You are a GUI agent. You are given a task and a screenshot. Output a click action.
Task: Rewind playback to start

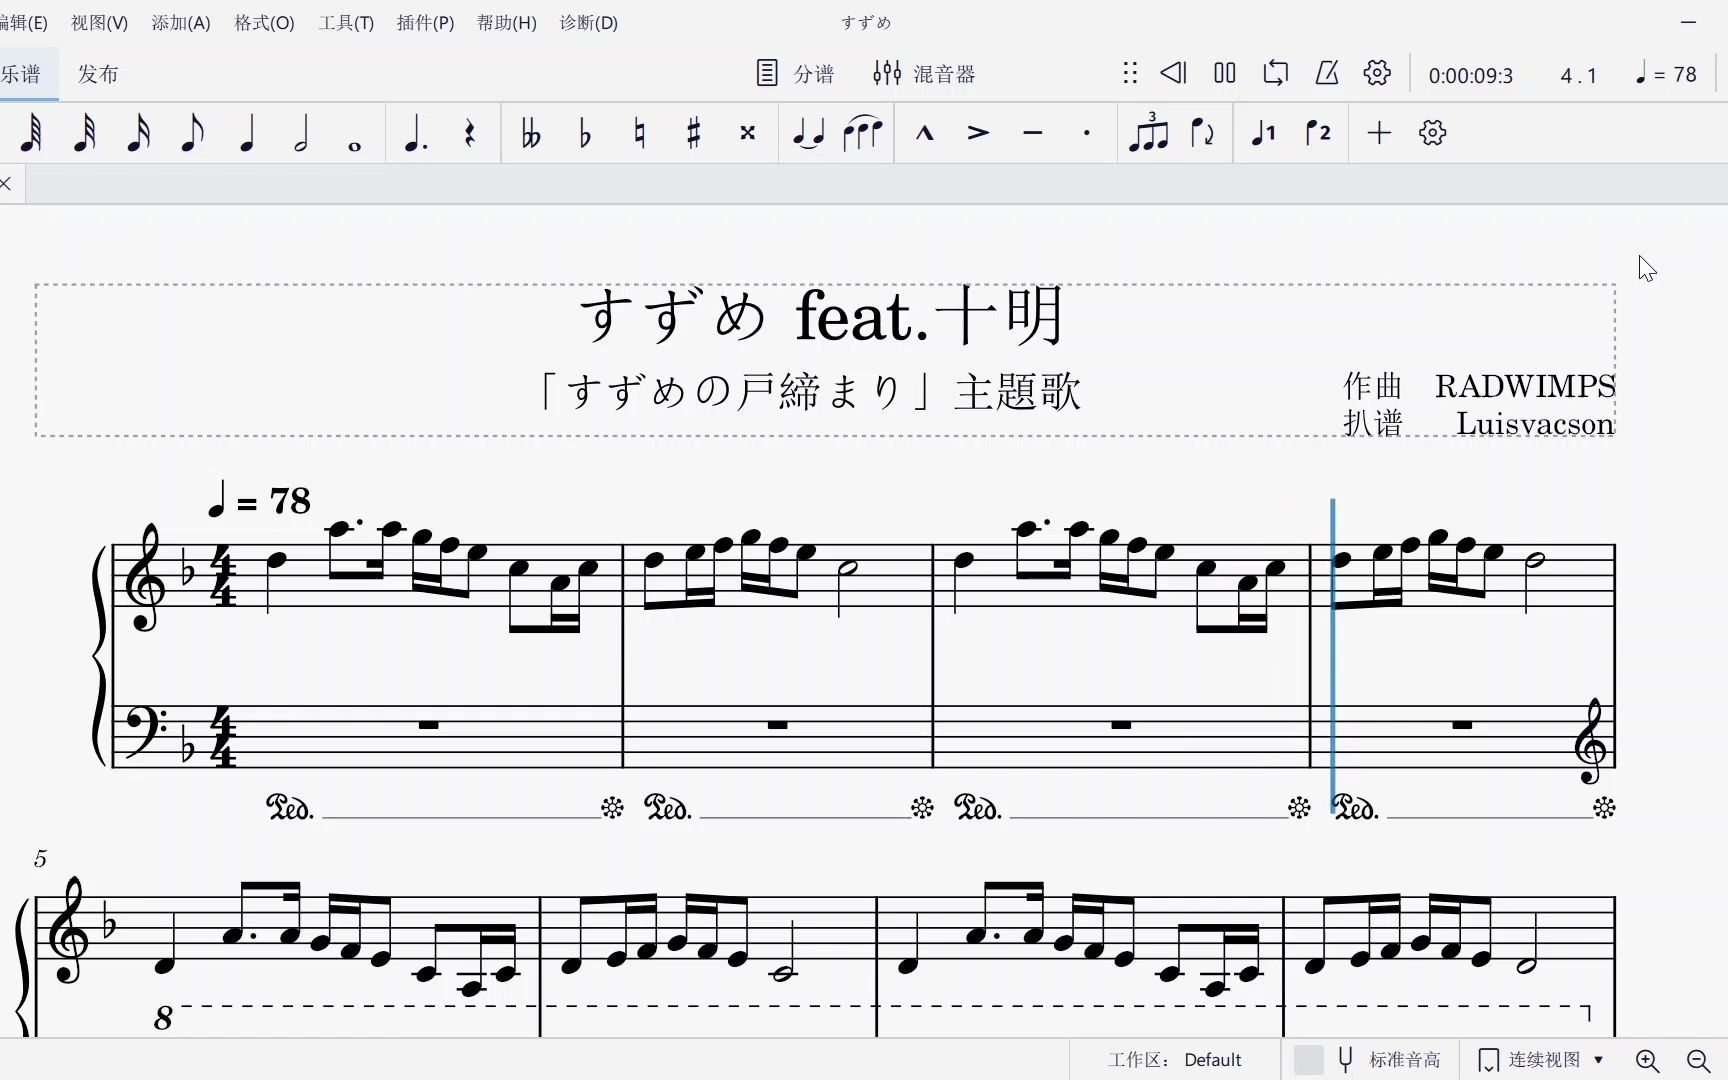(x=1174, y=73)
